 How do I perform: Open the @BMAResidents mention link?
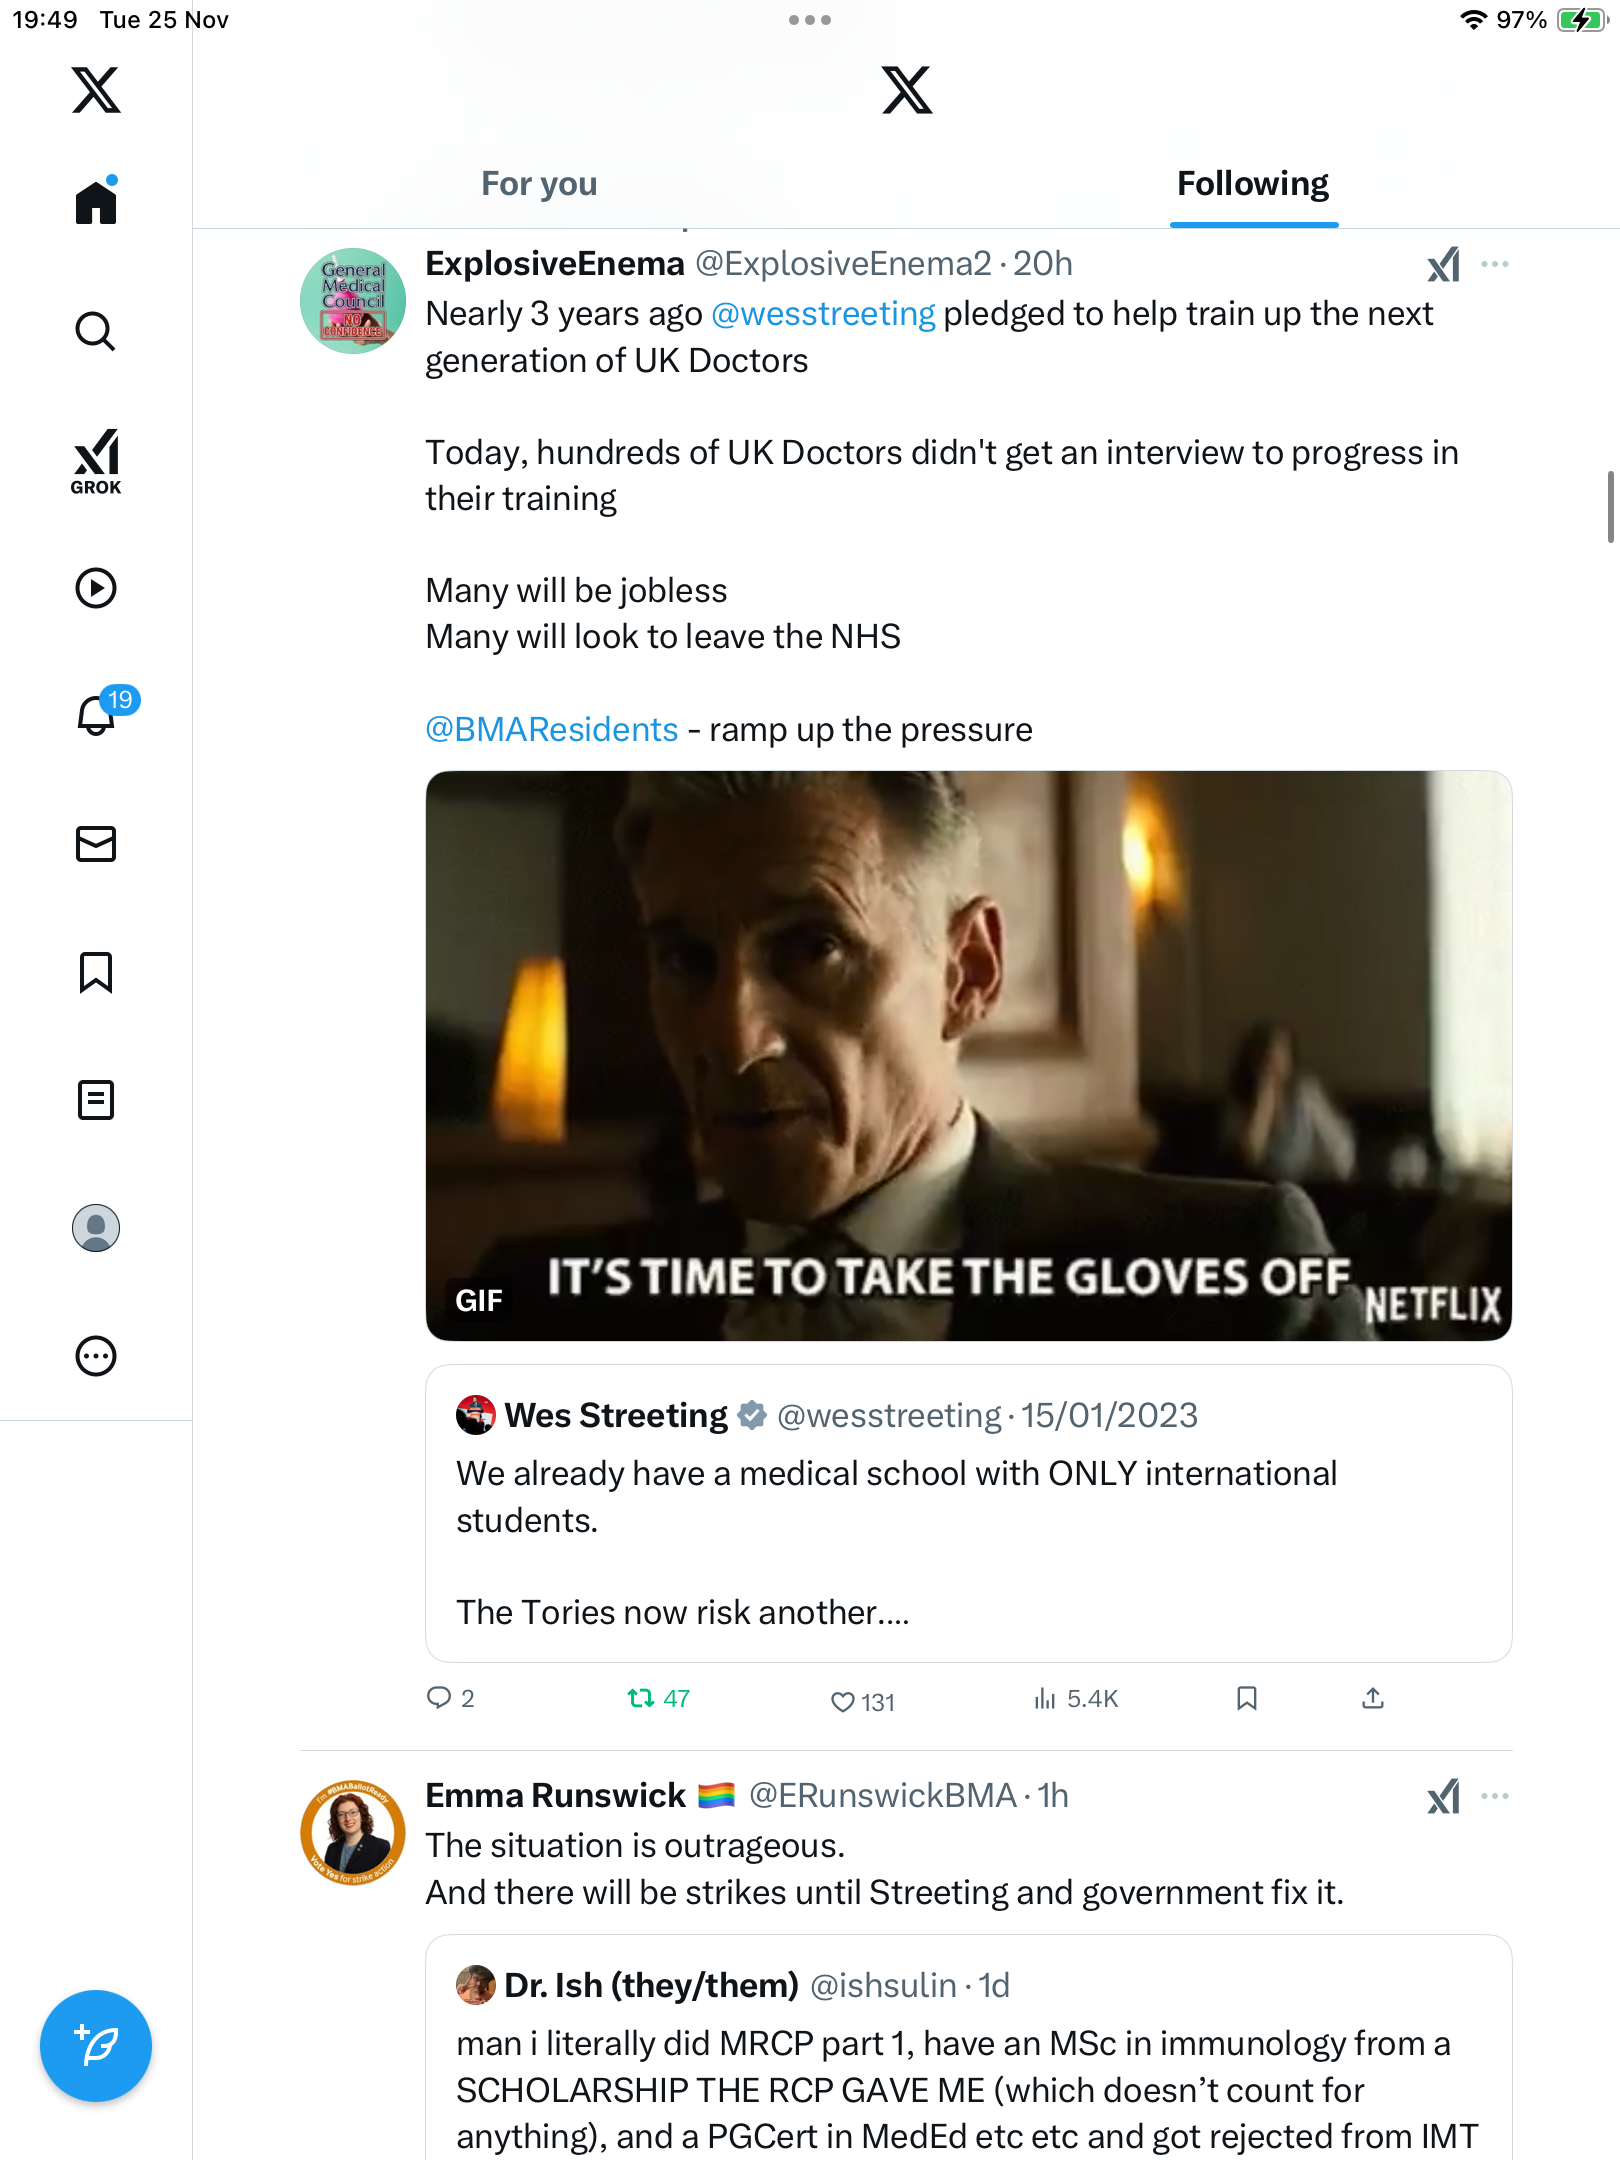tap(552, 730)
